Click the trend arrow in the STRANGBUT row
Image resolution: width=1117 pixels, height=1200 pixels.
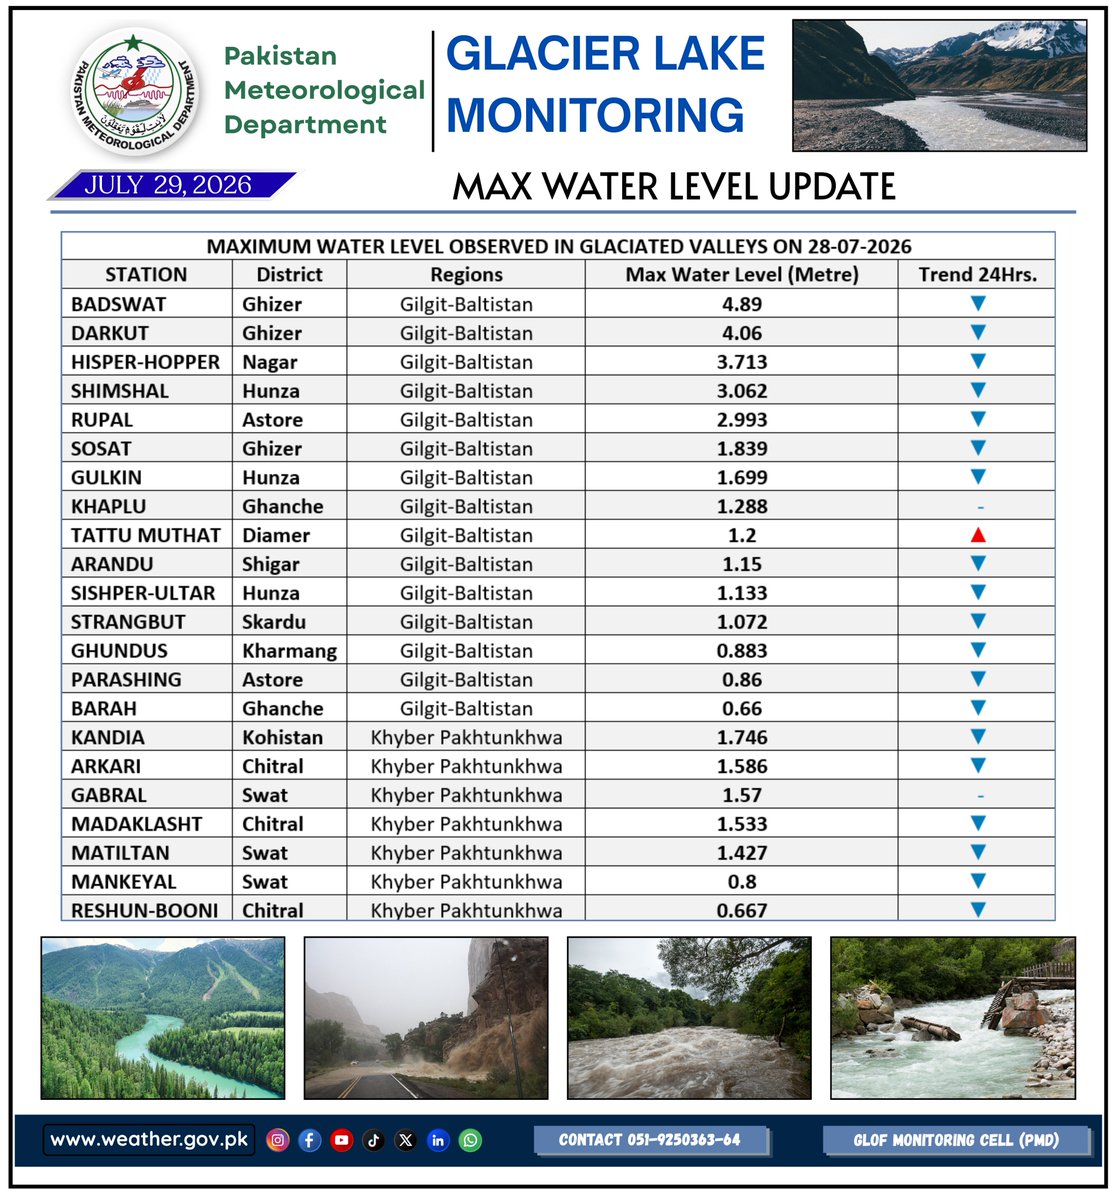pyautogui.click(x=978, y=622)
